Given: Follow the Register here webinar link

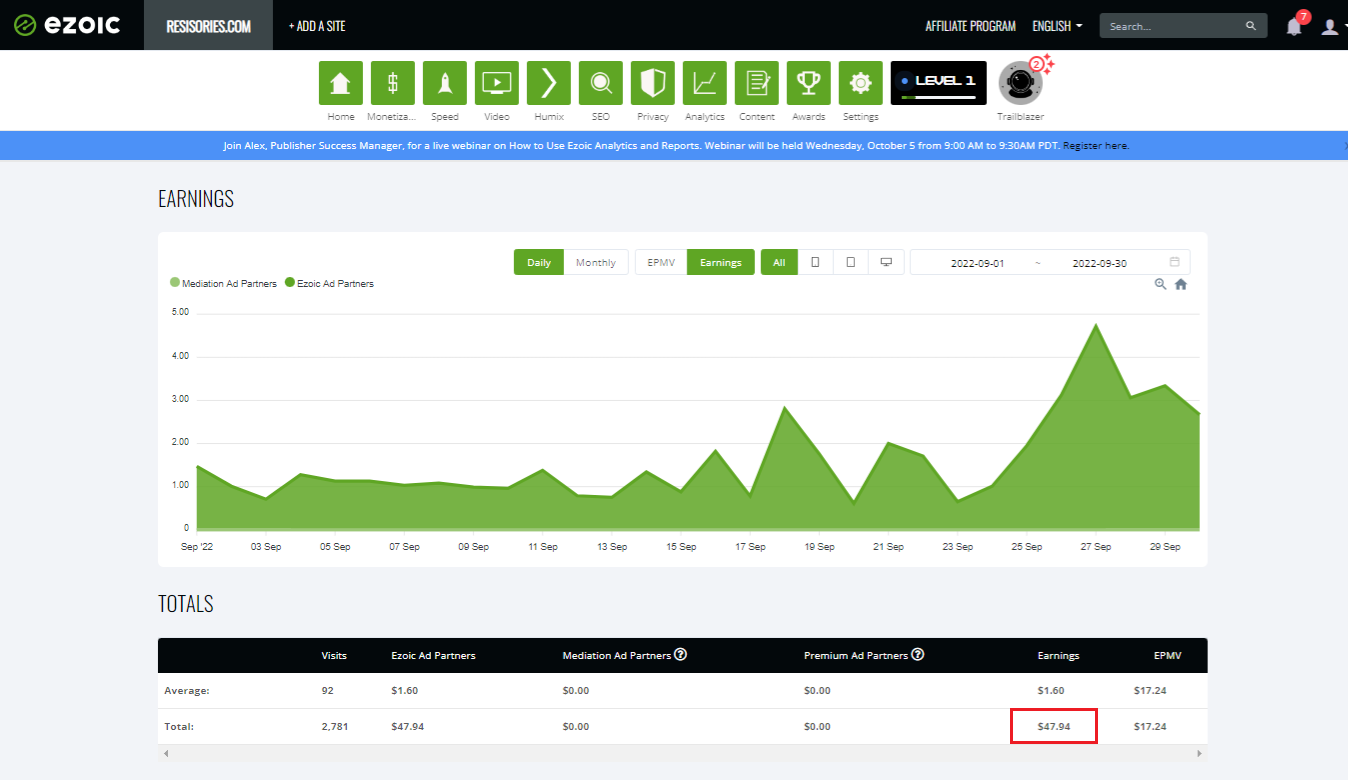Looking at the screenshot, I should (1096, 146).
